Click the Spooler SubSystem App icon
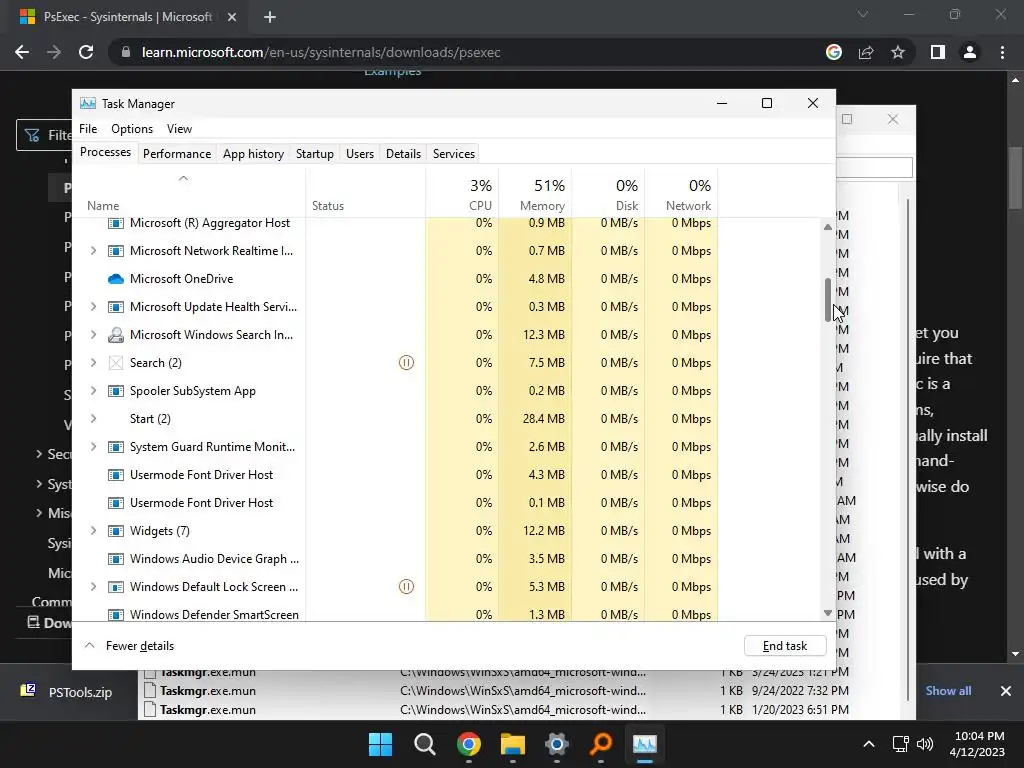The image size is (1024, 768). (x=116, y=391)
